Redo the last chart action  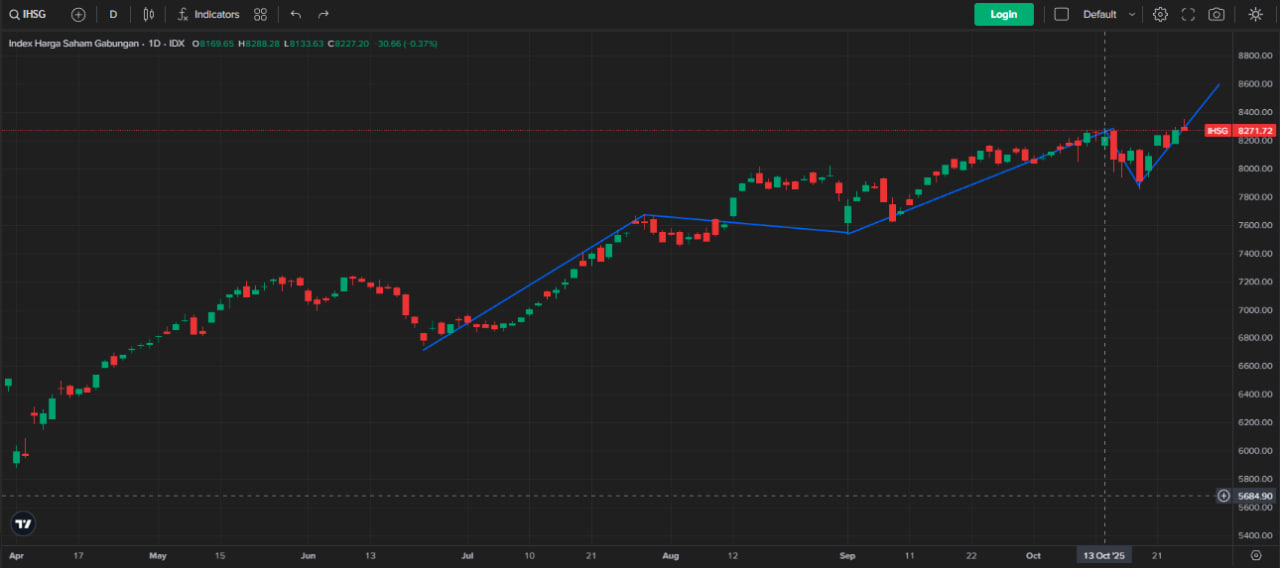(323, 14)
